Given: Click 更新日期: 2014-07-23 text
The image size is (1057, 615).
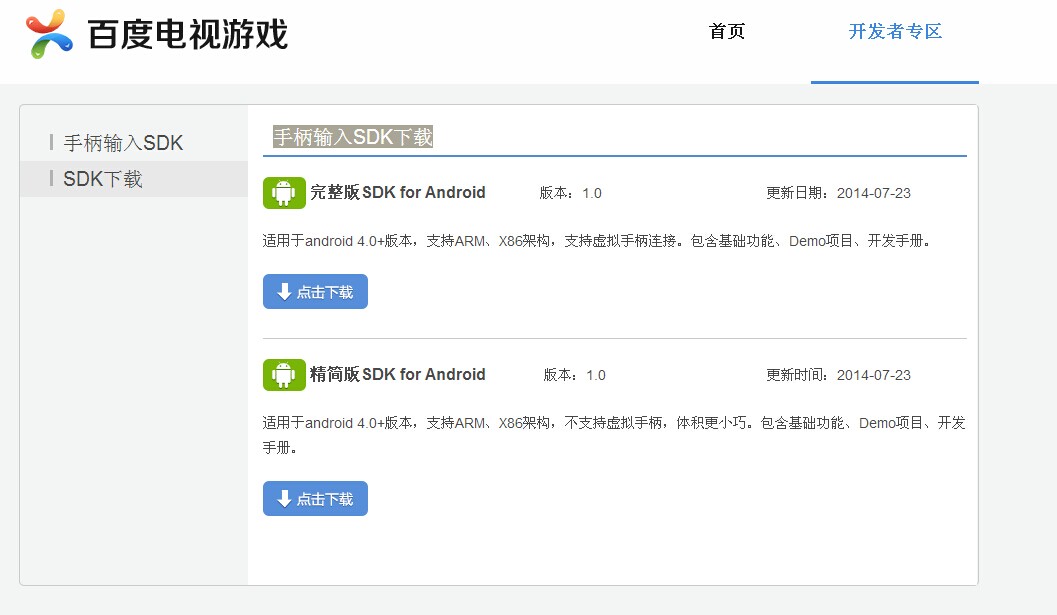Looking at the screenshot, I should click(838, 194).
